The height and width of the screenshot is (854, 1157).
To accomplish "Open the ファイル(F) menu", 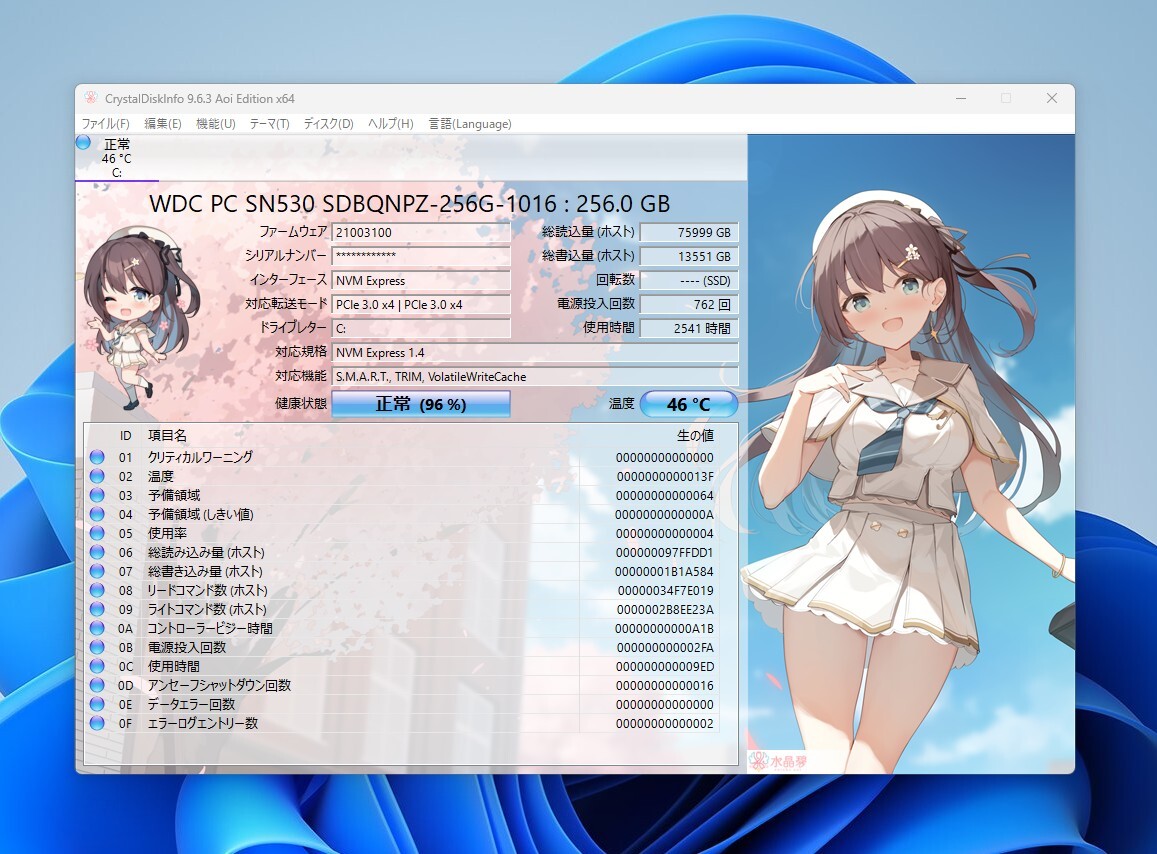I will [x=106, y=124].
